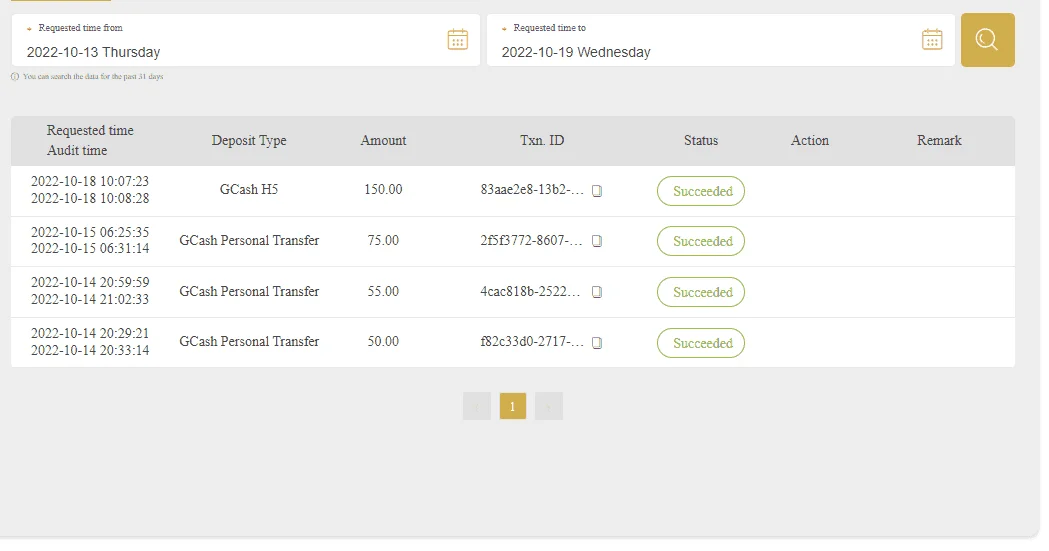This screenshot has height=551, width=1049.
Task: Select the 2022-10-13 Thursday date field
Action: 246,40
